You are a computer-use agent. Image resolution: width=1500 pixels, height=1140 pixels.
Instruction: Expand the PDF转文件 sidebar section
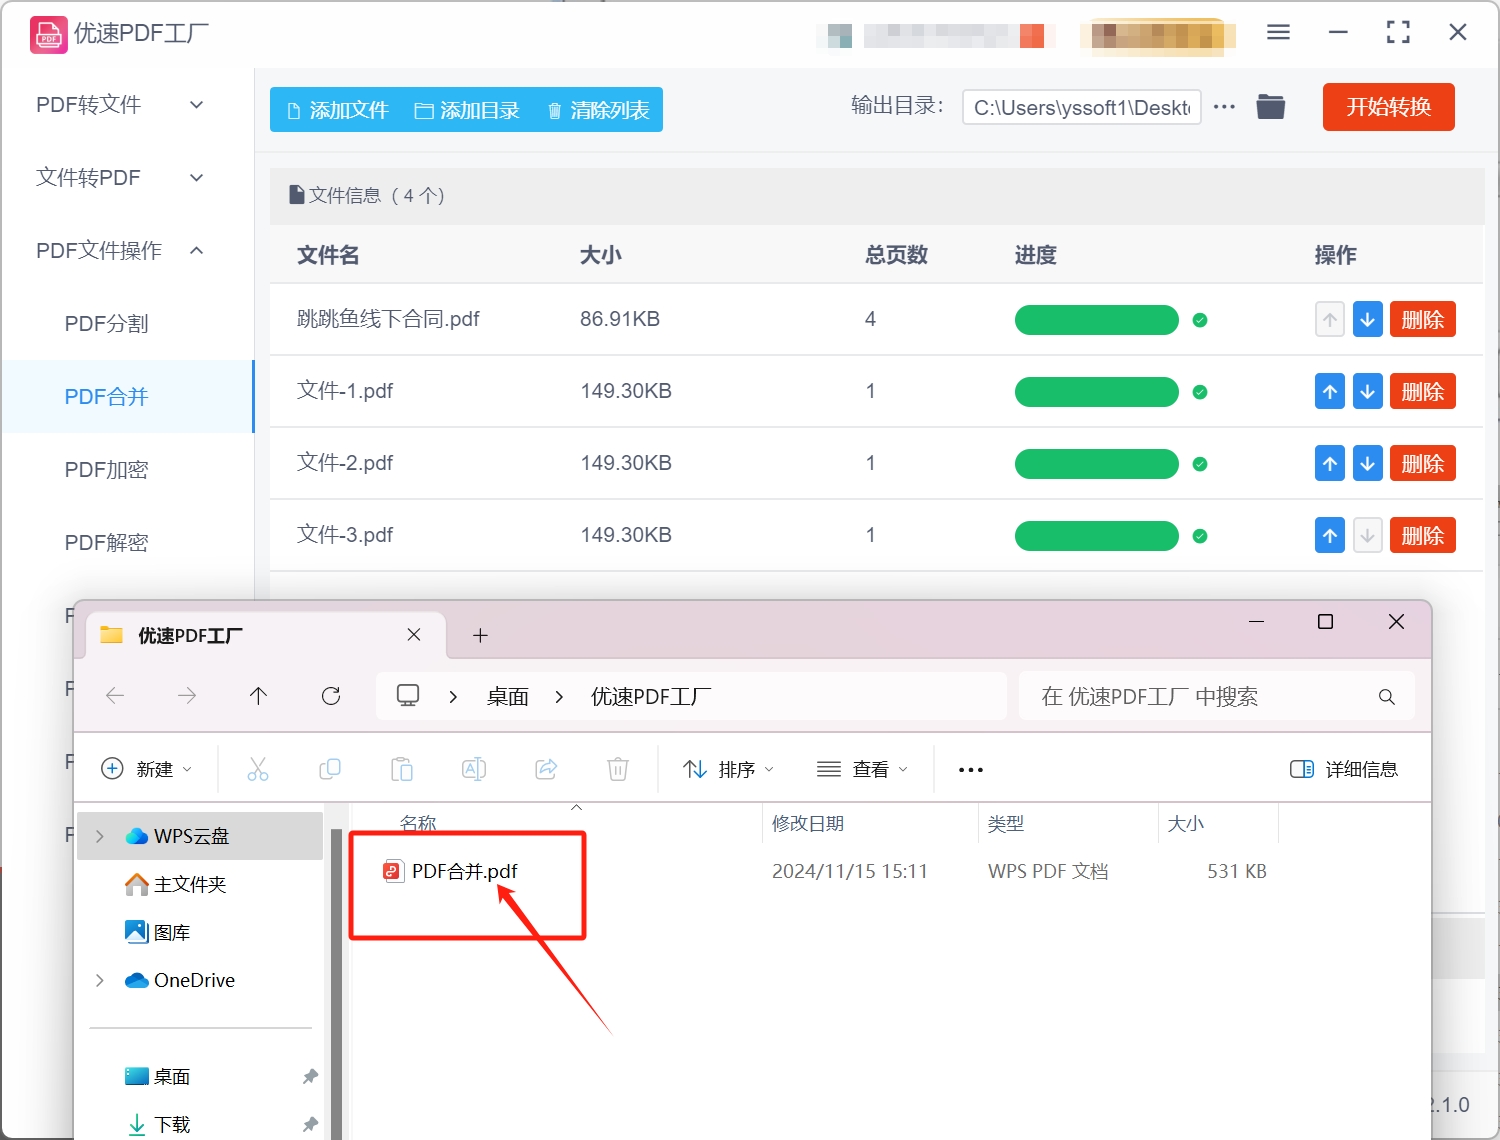197,105
